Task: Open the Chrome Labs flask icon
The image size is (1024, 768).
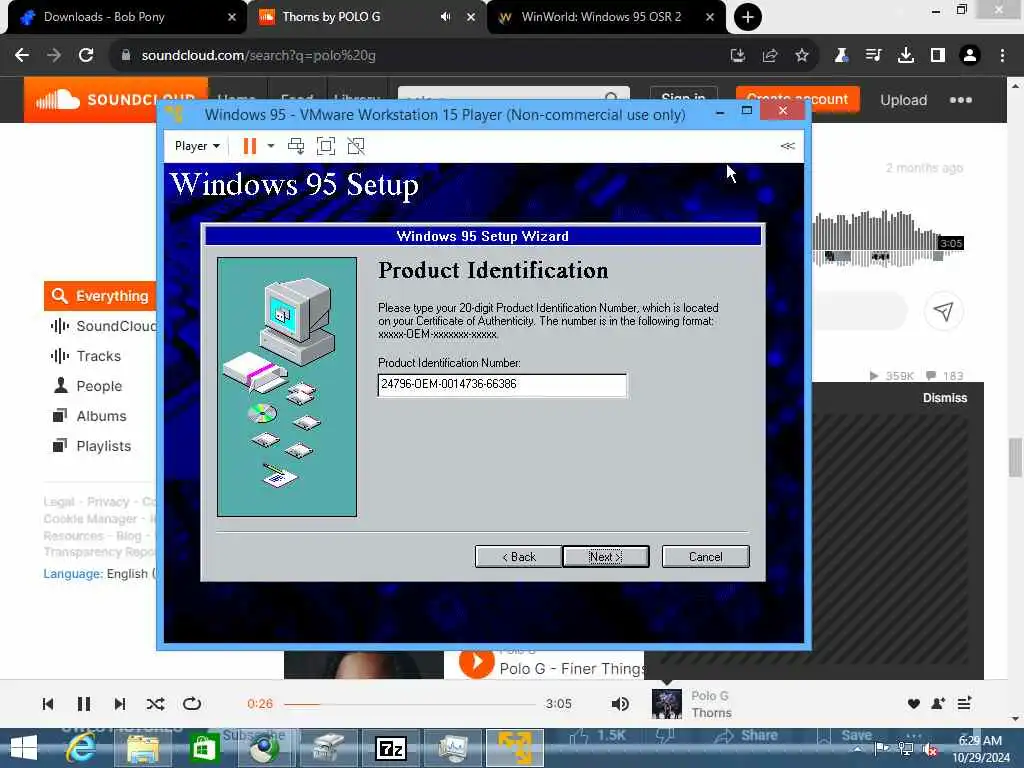Action: tap(841, 56)
